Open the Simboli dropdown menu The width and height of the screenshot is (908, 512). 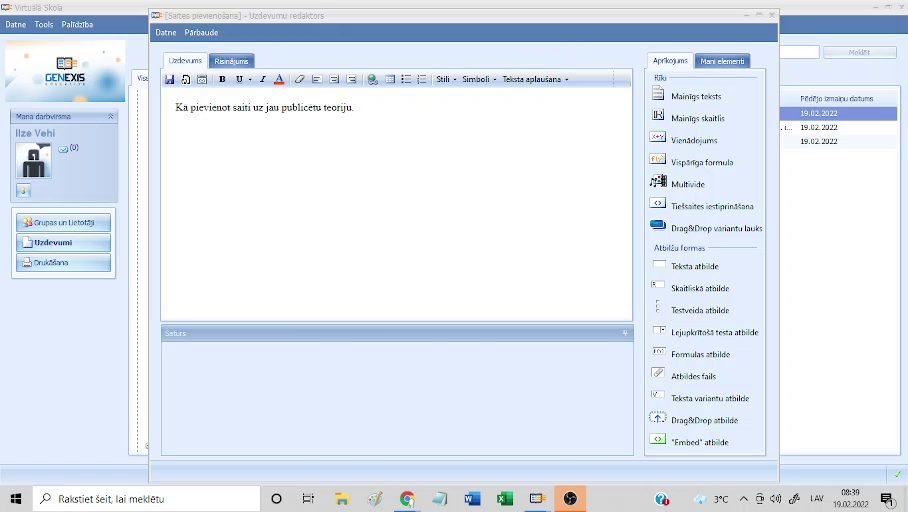click(478, 79)
